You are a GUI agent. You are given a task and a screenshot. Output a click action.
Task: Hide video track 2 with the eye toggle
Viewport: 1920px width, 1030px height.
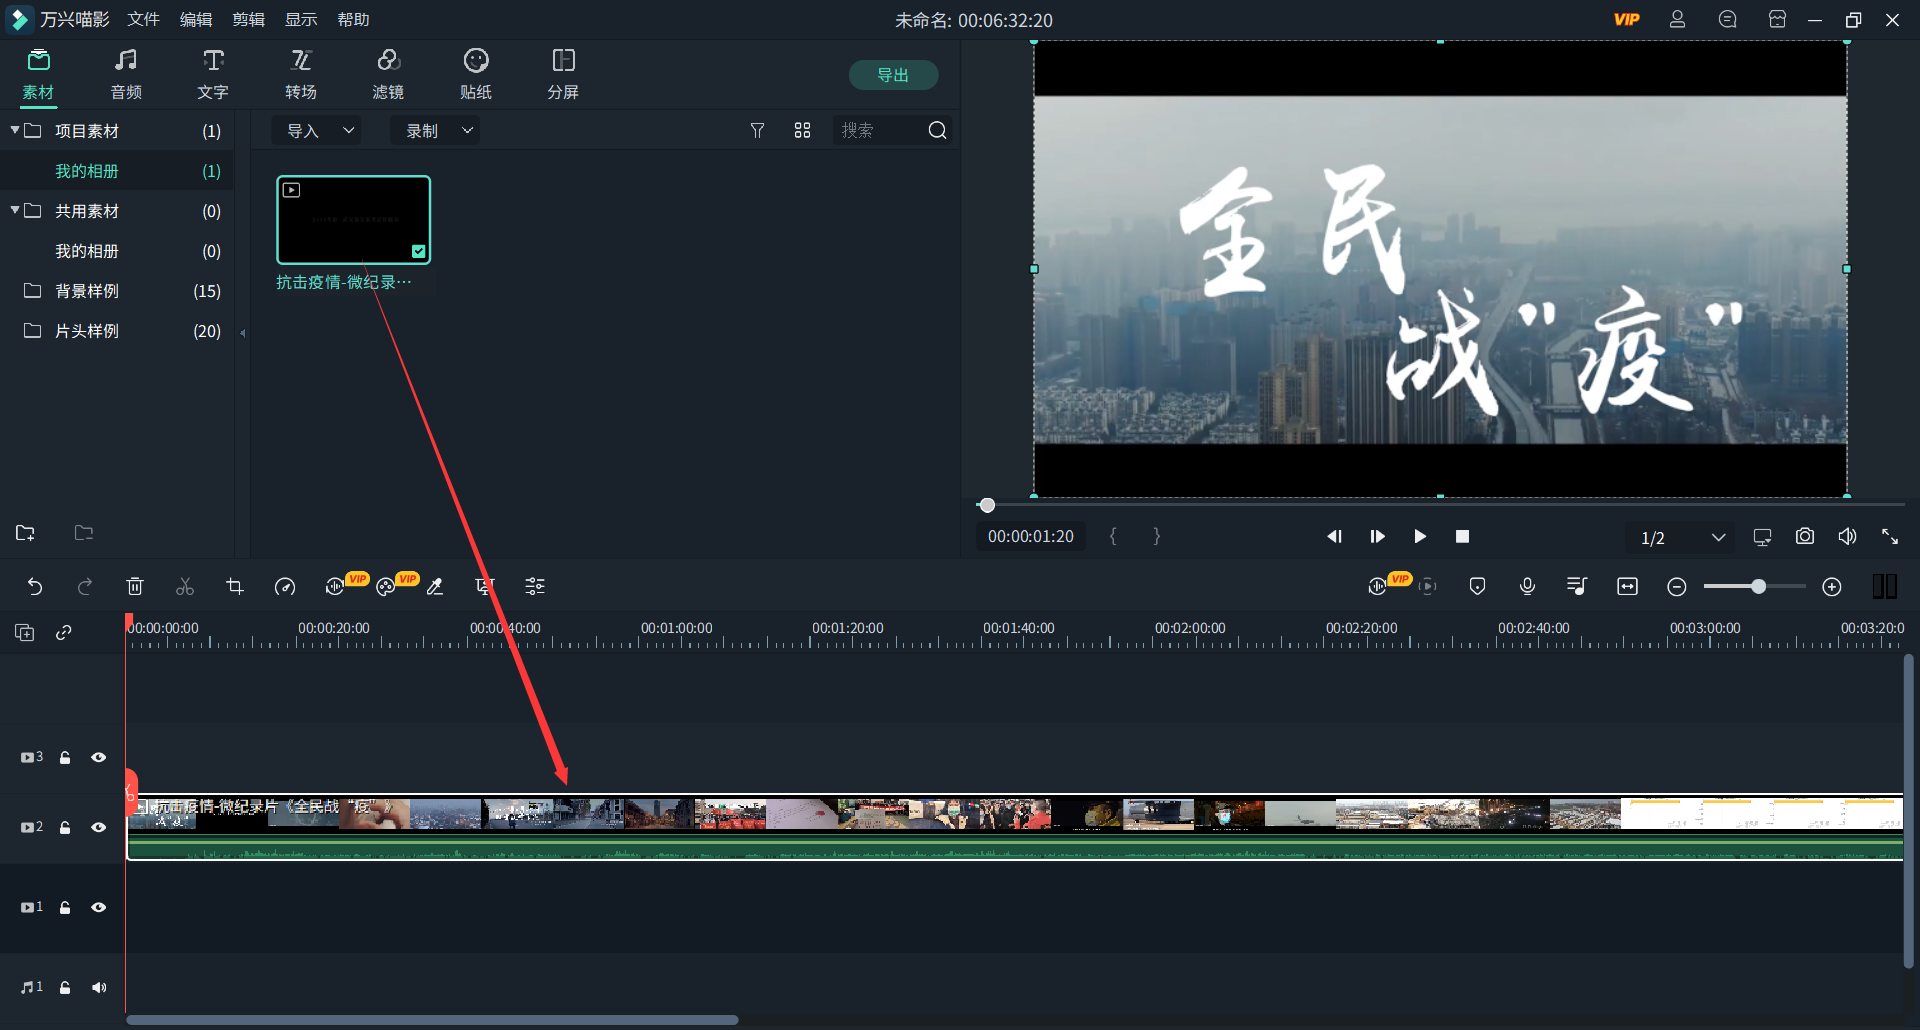pos(99,827)
